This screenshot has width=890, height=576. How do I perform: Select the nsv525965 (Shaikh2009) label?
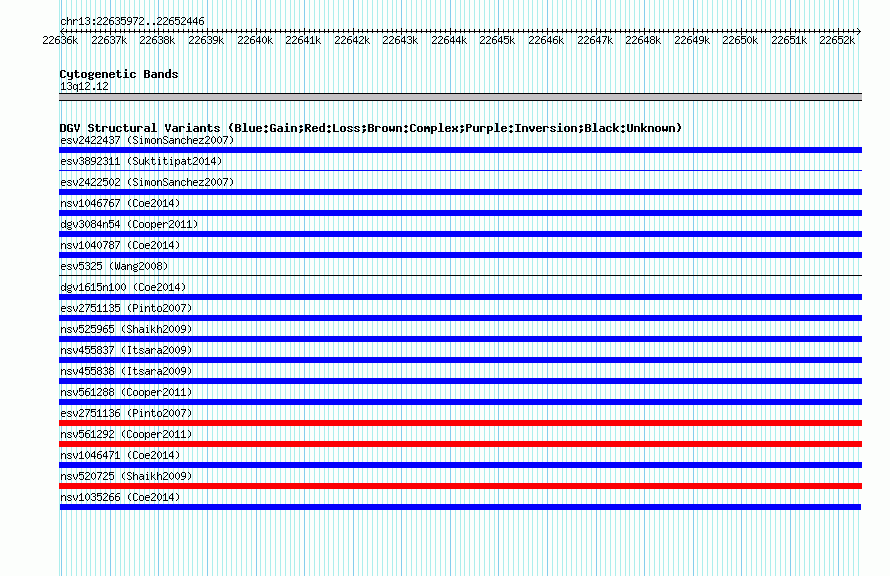click(x=126, y=329)
